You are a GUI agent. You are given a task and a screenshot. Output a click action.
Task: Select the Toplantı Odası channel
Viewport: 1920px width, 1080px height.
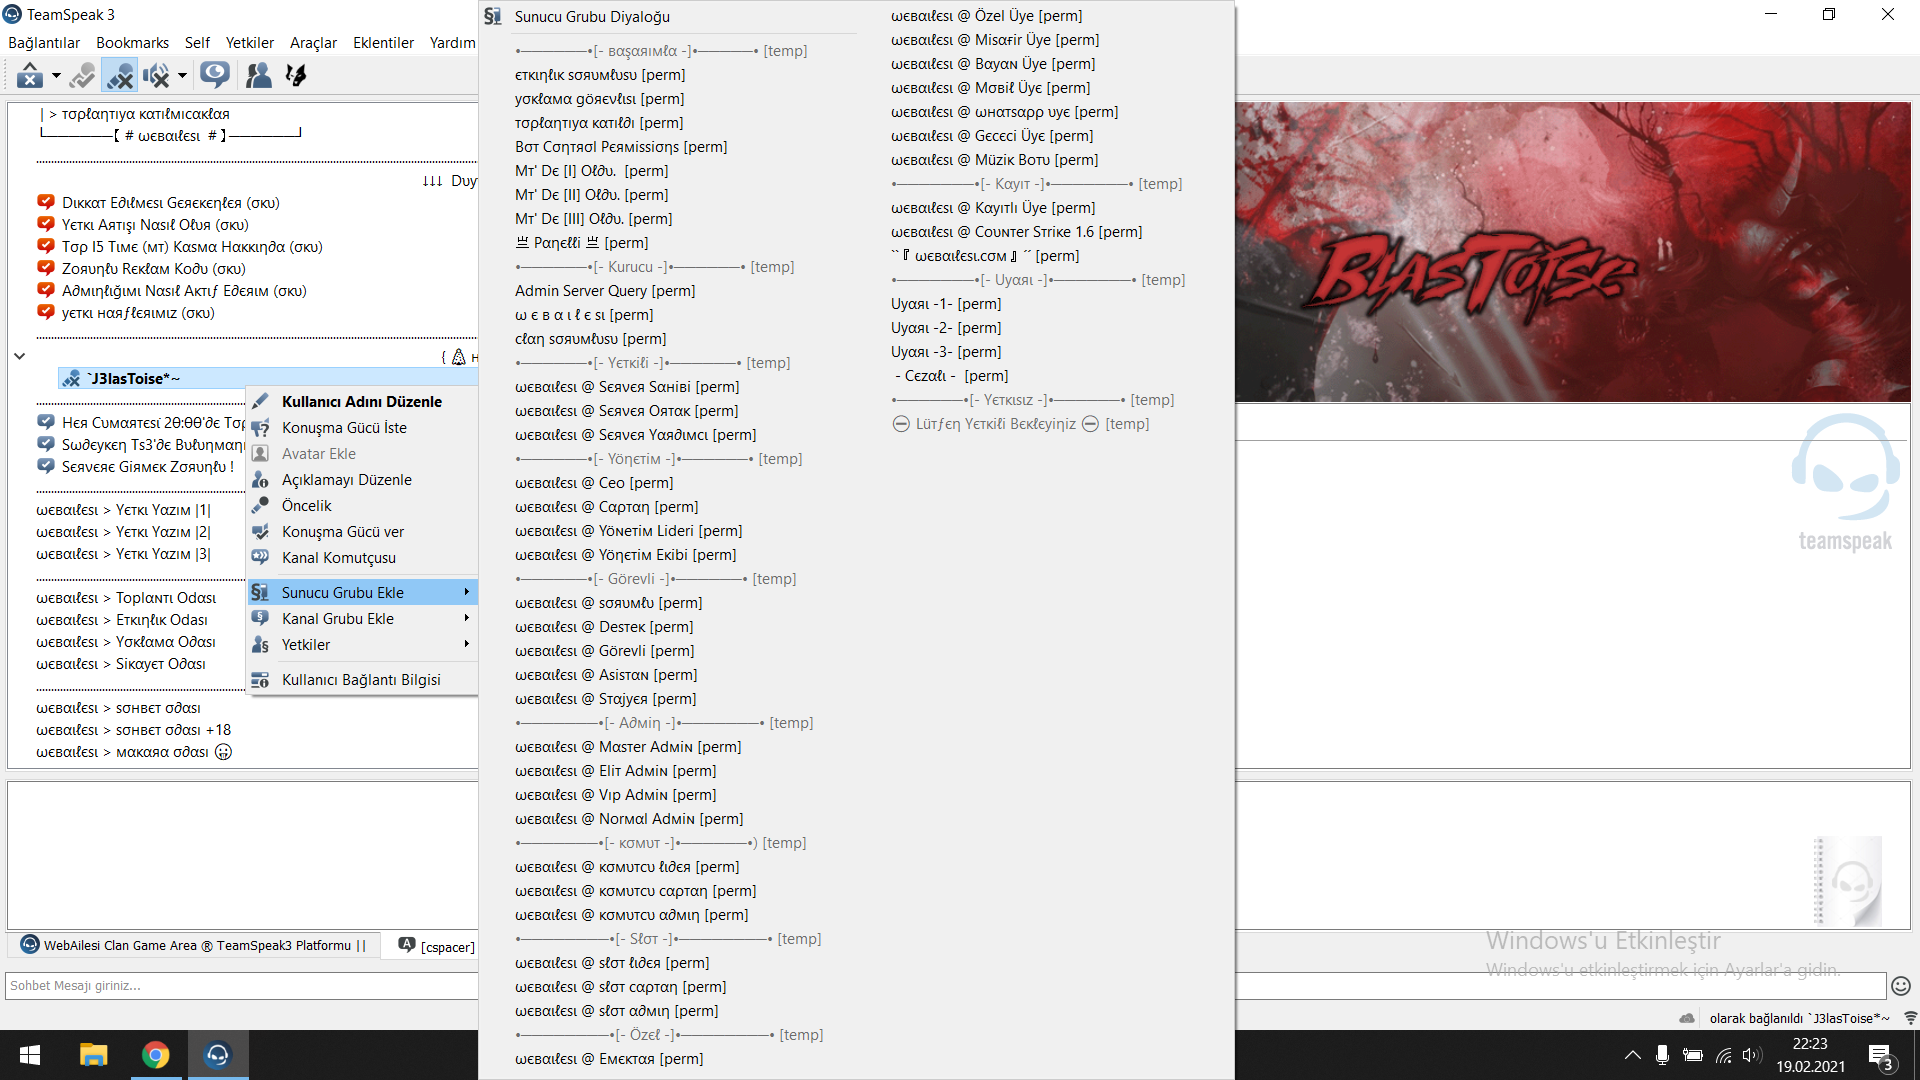(x=126, y=598)
